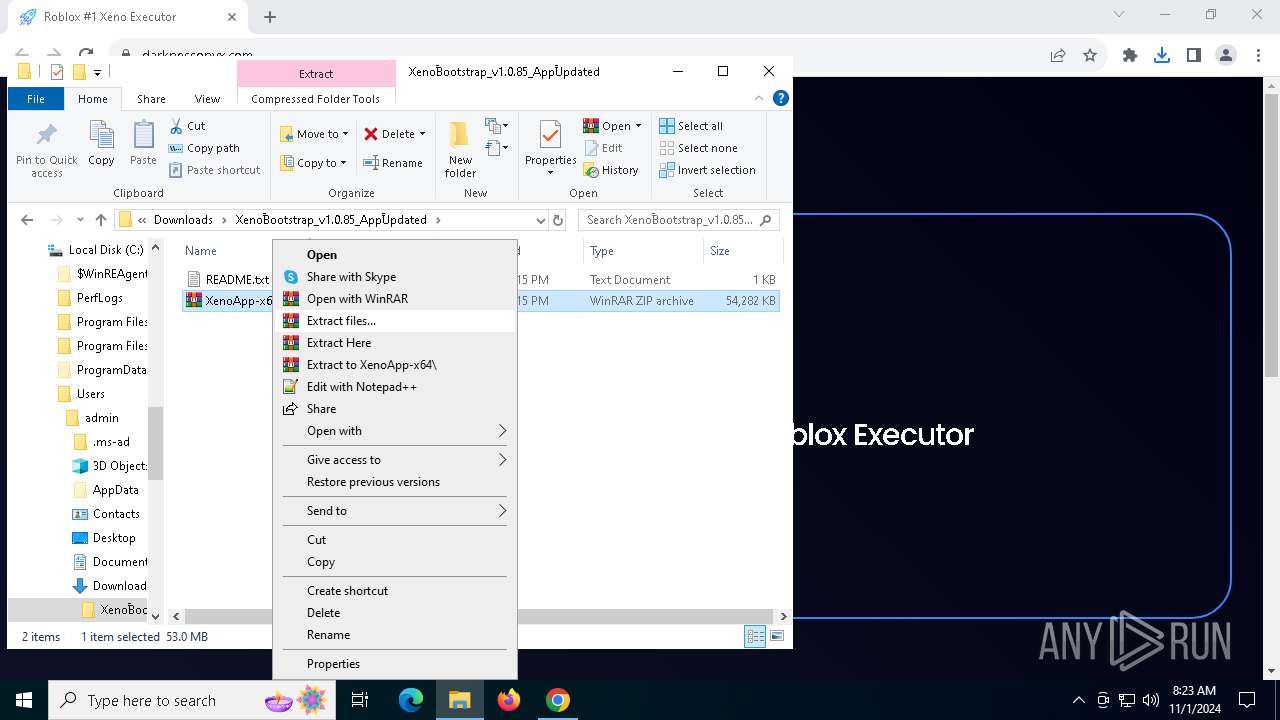
Task: Open the Copy to dropdown
Action: coord(314,163)
